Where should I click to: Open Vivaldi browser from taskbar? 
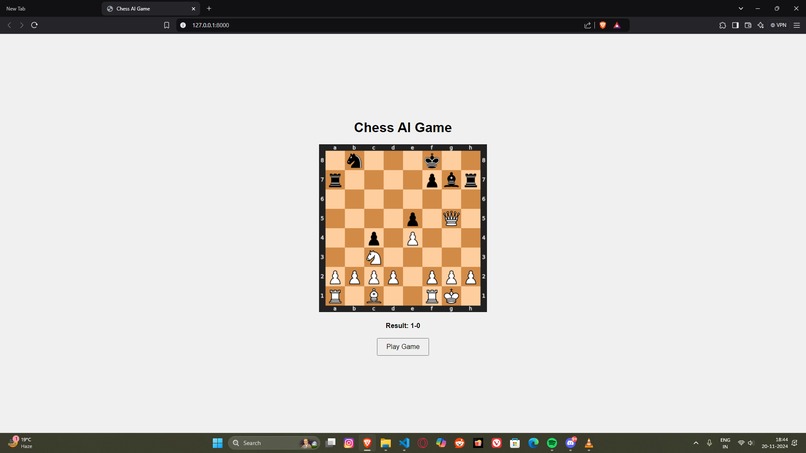pyautogui.click(x=496, y=443)
